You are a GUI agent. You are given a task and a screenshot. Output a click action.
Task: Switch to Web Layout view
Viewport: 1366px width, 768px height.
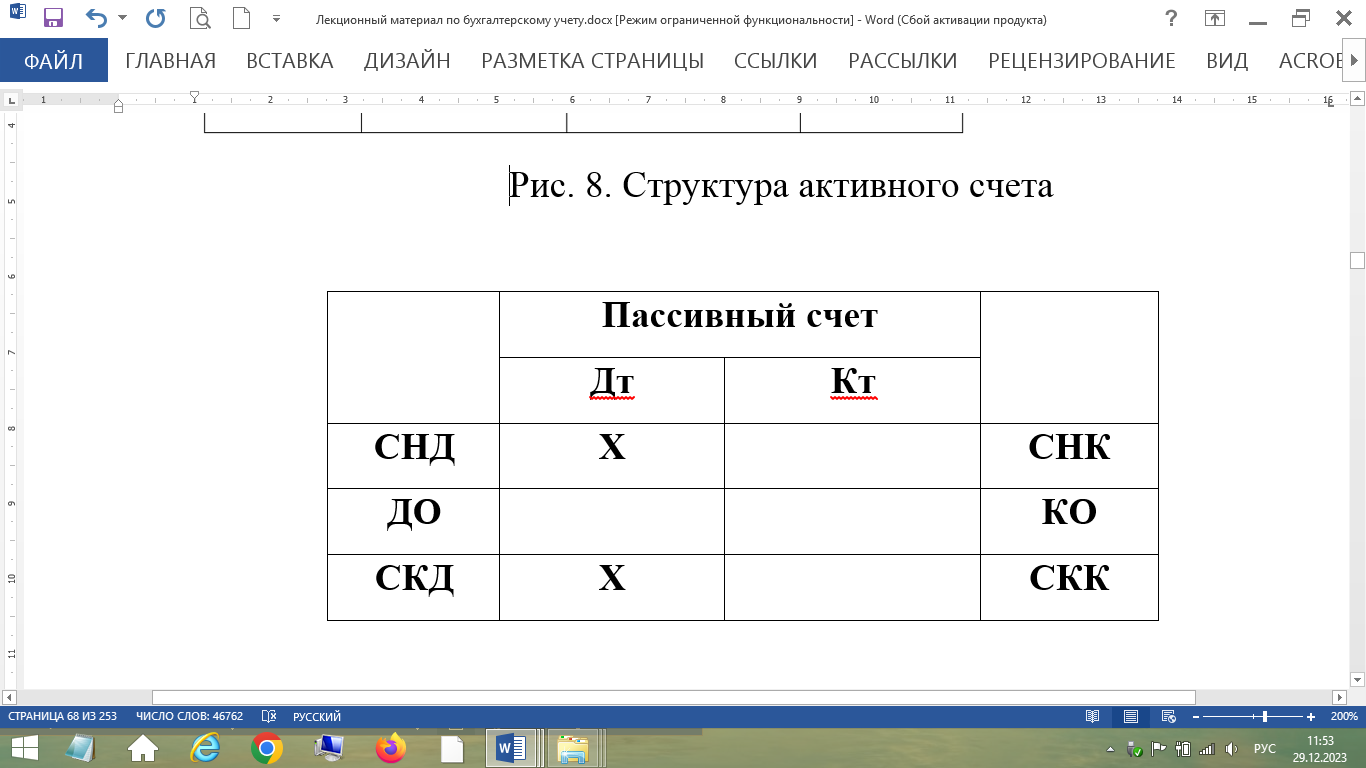[1168, 717]
